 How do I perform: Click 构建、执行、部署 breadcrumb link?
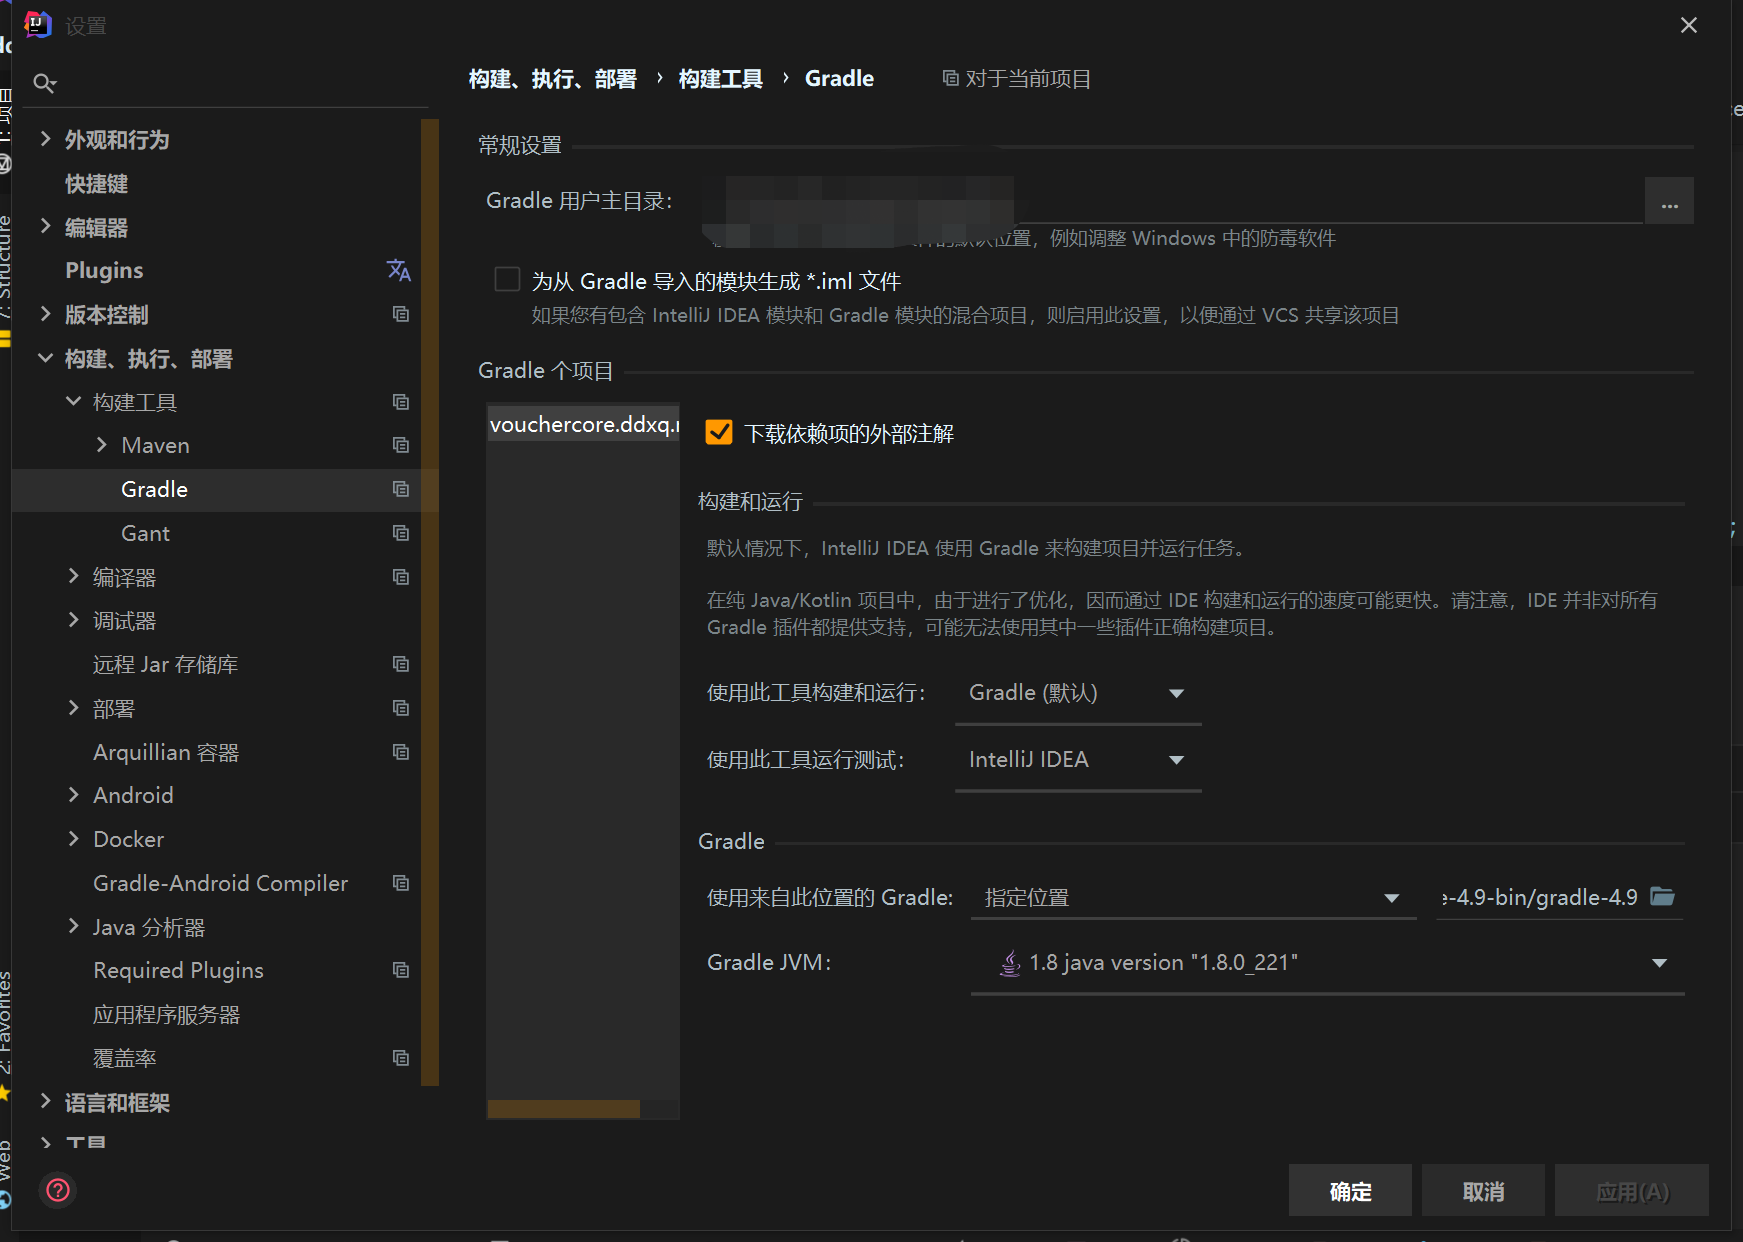pyautogui.click(x=552, y=78)
